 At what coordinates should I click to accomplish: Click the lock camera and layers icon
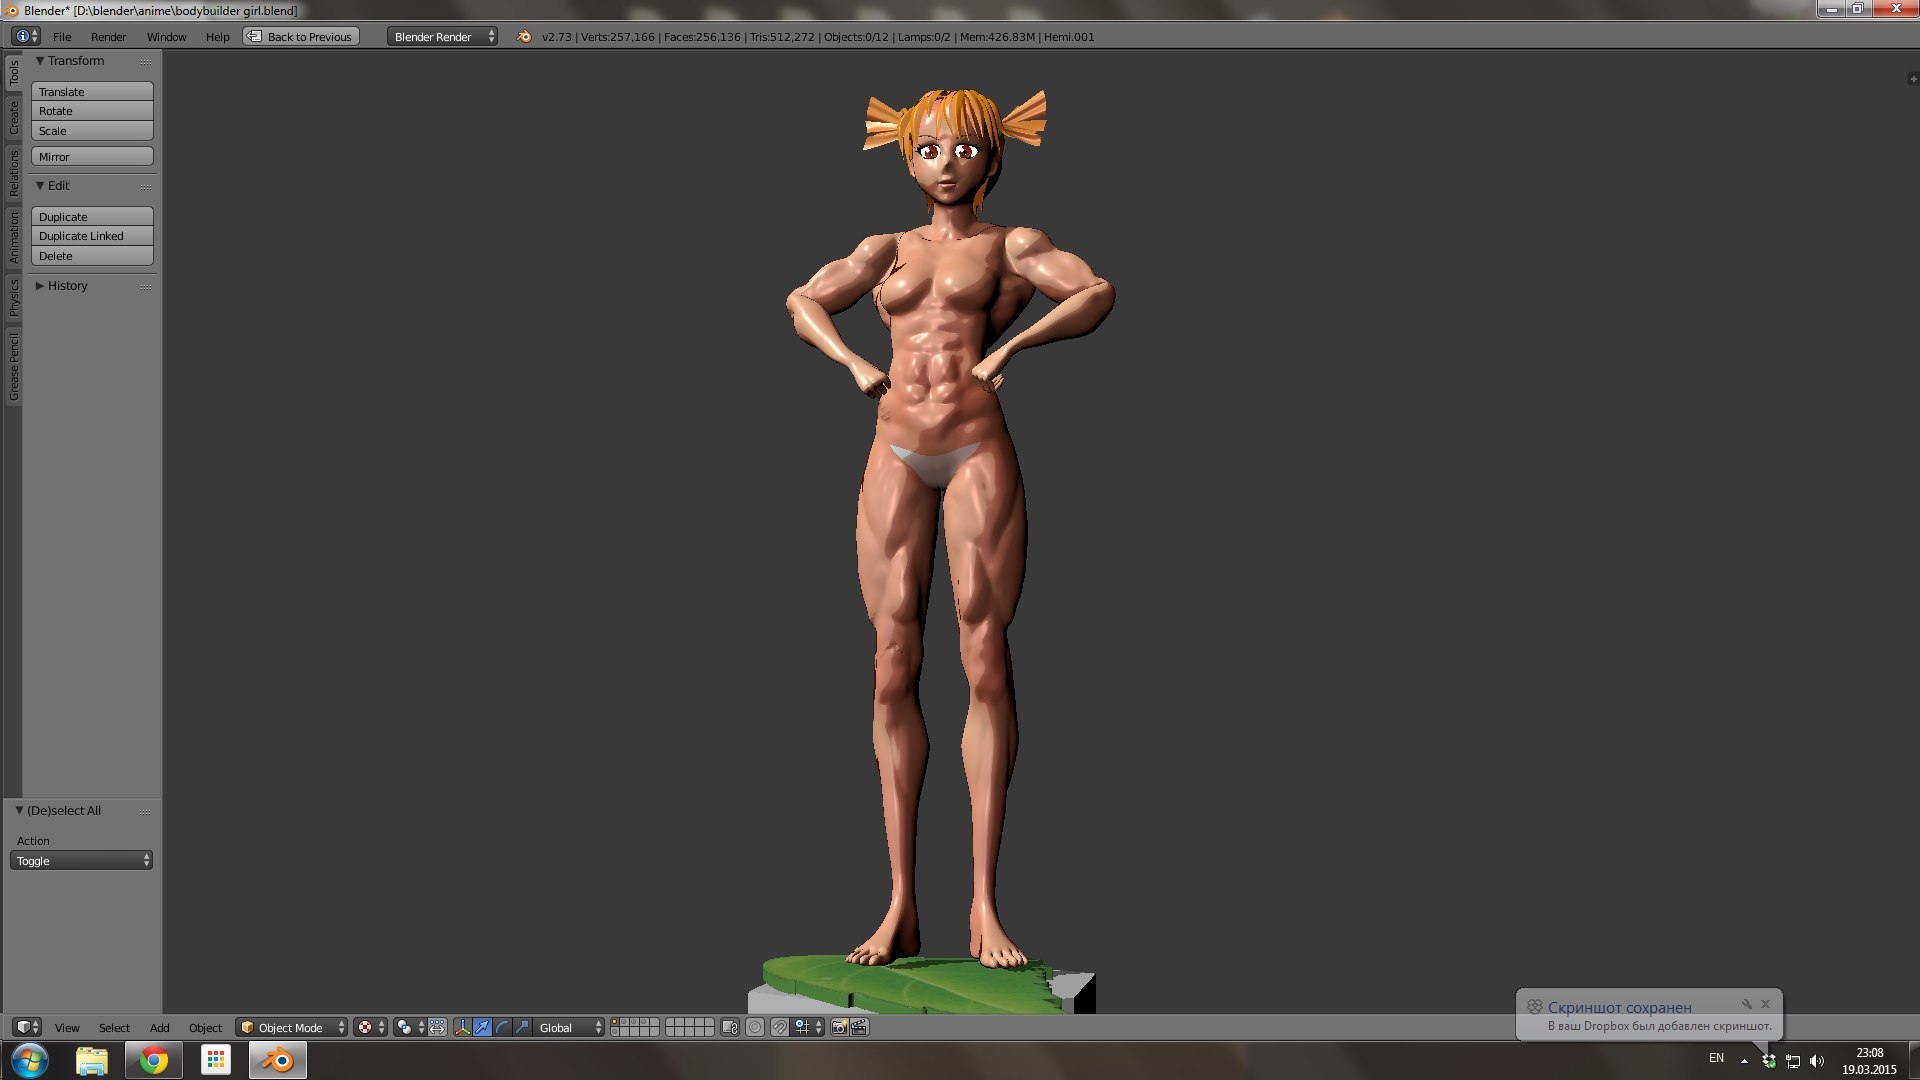tap(730, 1027)
